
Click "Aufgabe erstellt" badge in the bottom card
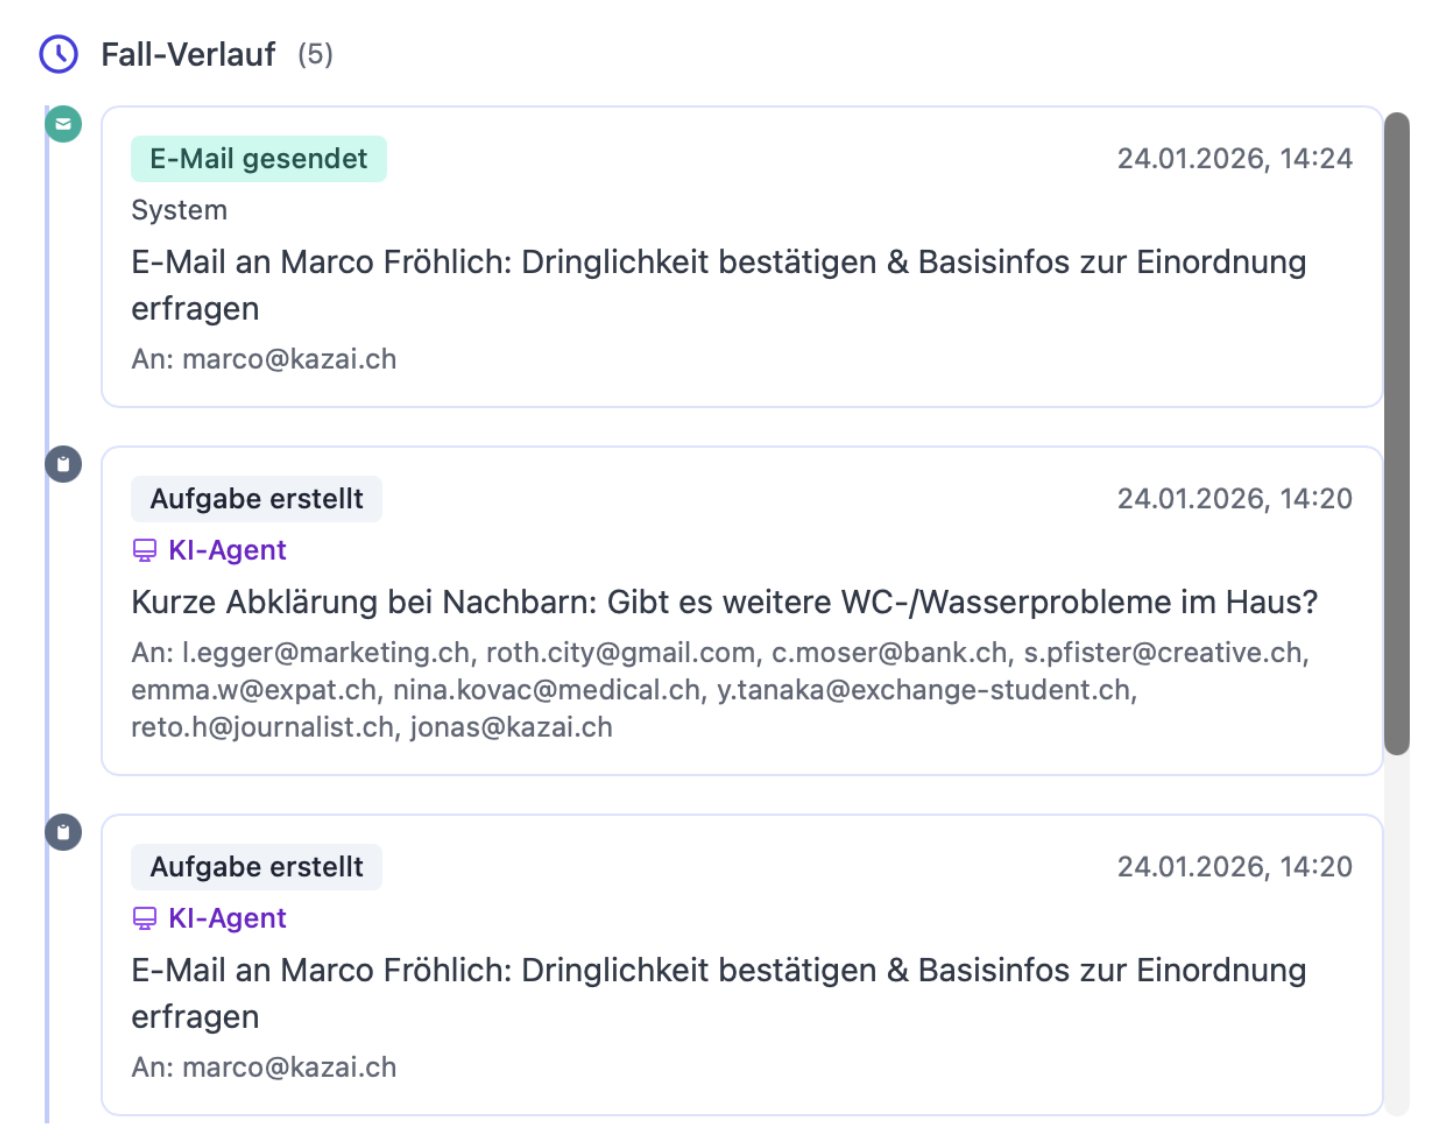pyautogui.click(x=256, y=867)
